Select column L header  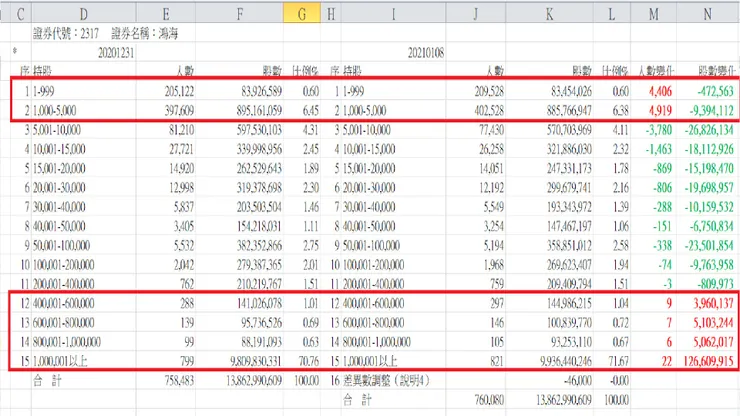coord(612,14)
